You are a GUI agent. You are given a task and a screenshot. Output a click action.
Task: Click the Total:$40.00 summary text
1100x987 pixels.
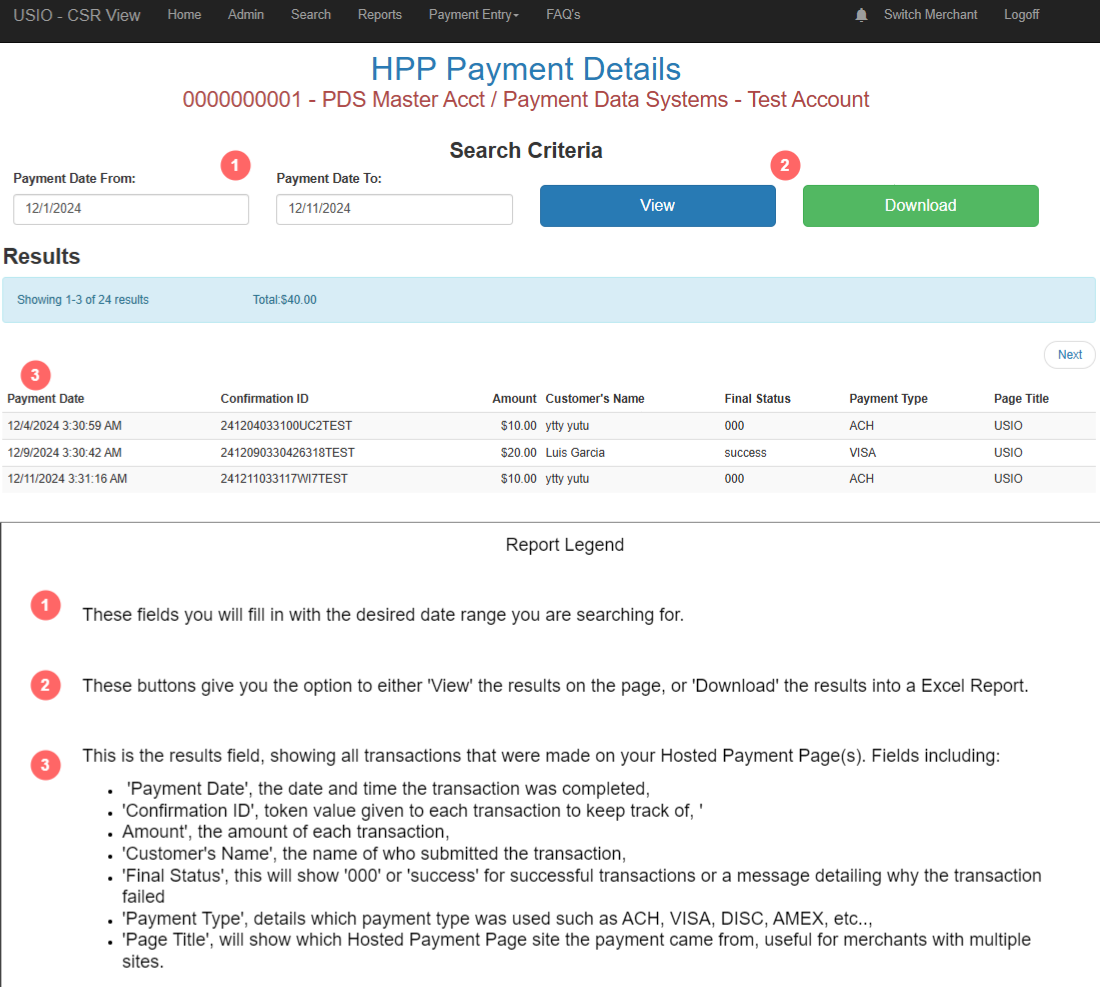pos(285,300)
